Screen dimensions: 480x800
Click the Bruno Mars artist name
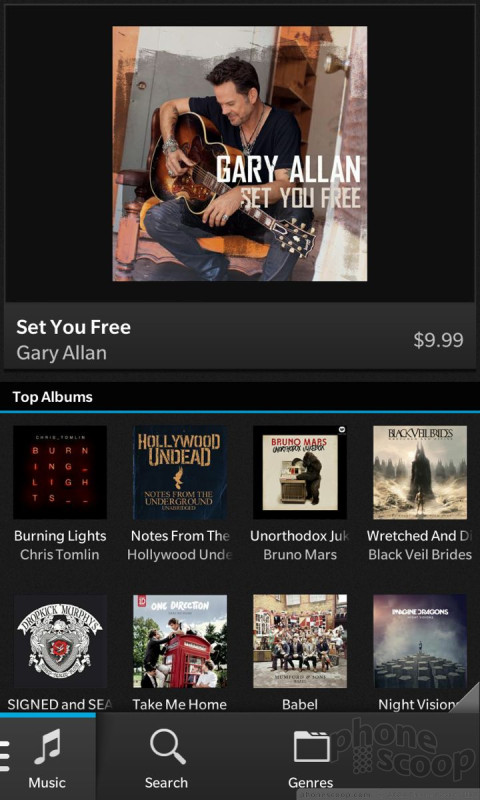300,555
